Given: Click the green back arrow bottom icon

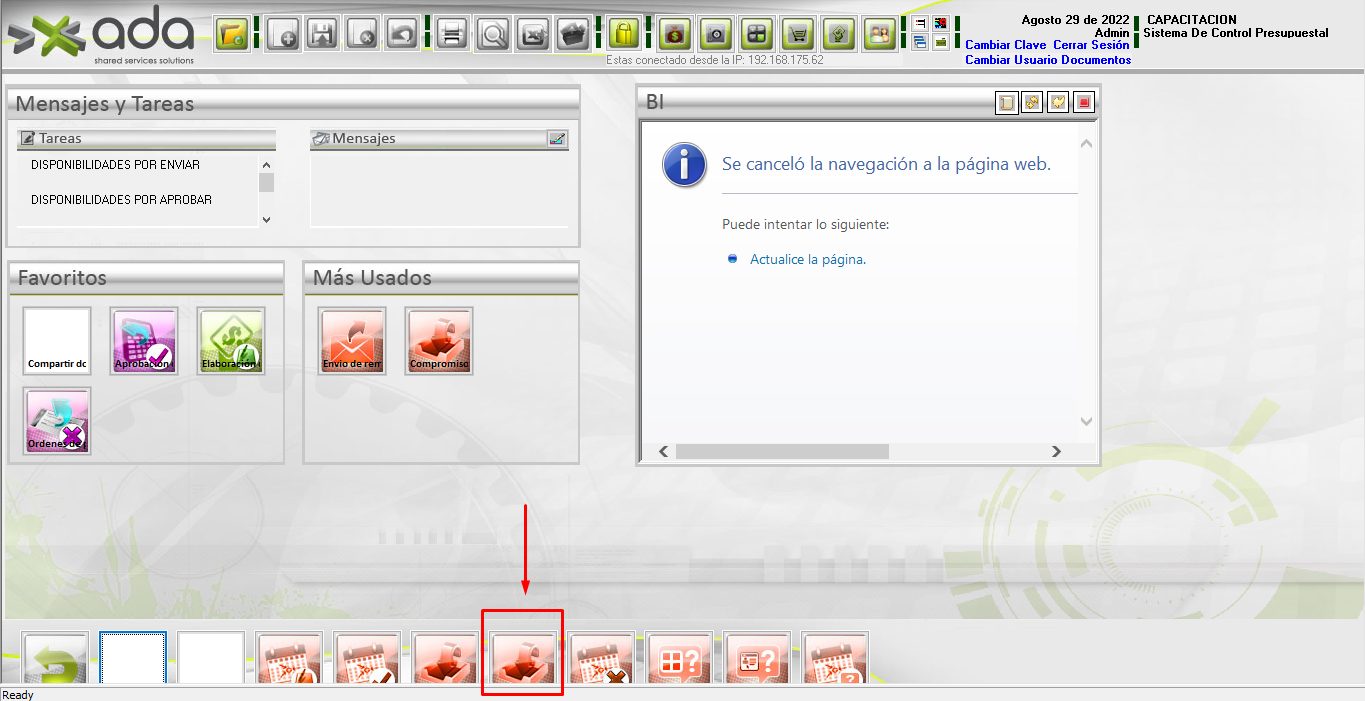Looking at the screenshot, I should pos(56,659).
